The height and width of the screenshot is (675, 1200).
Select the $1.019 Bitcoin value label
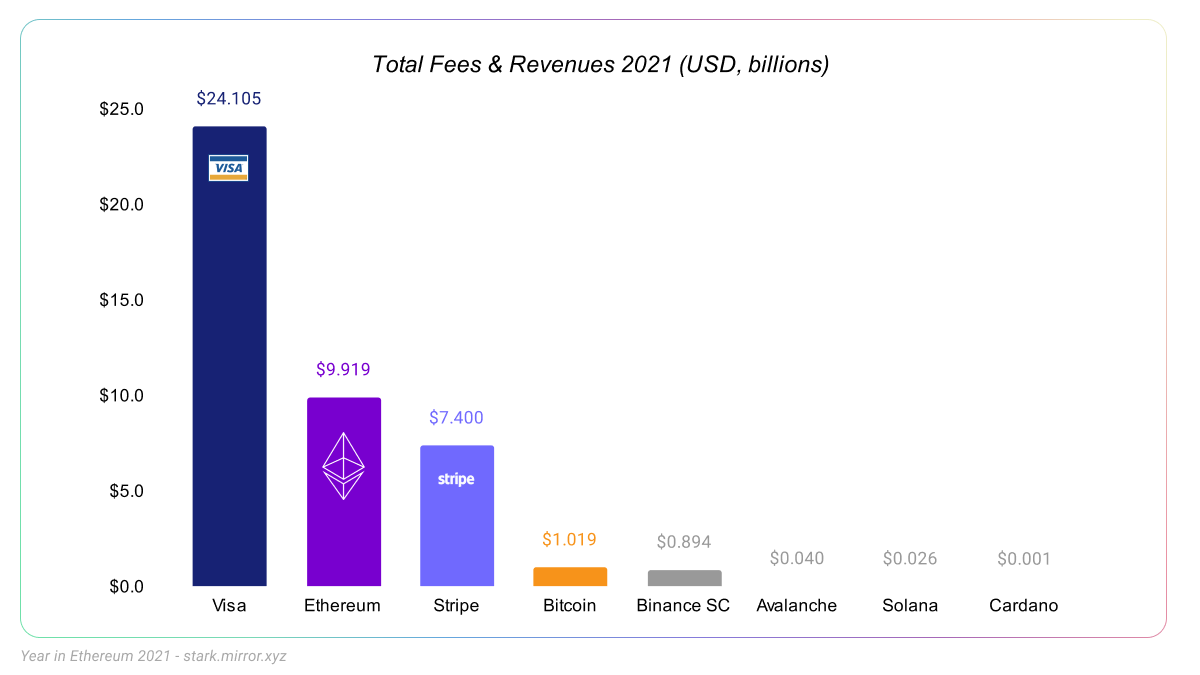570,539
